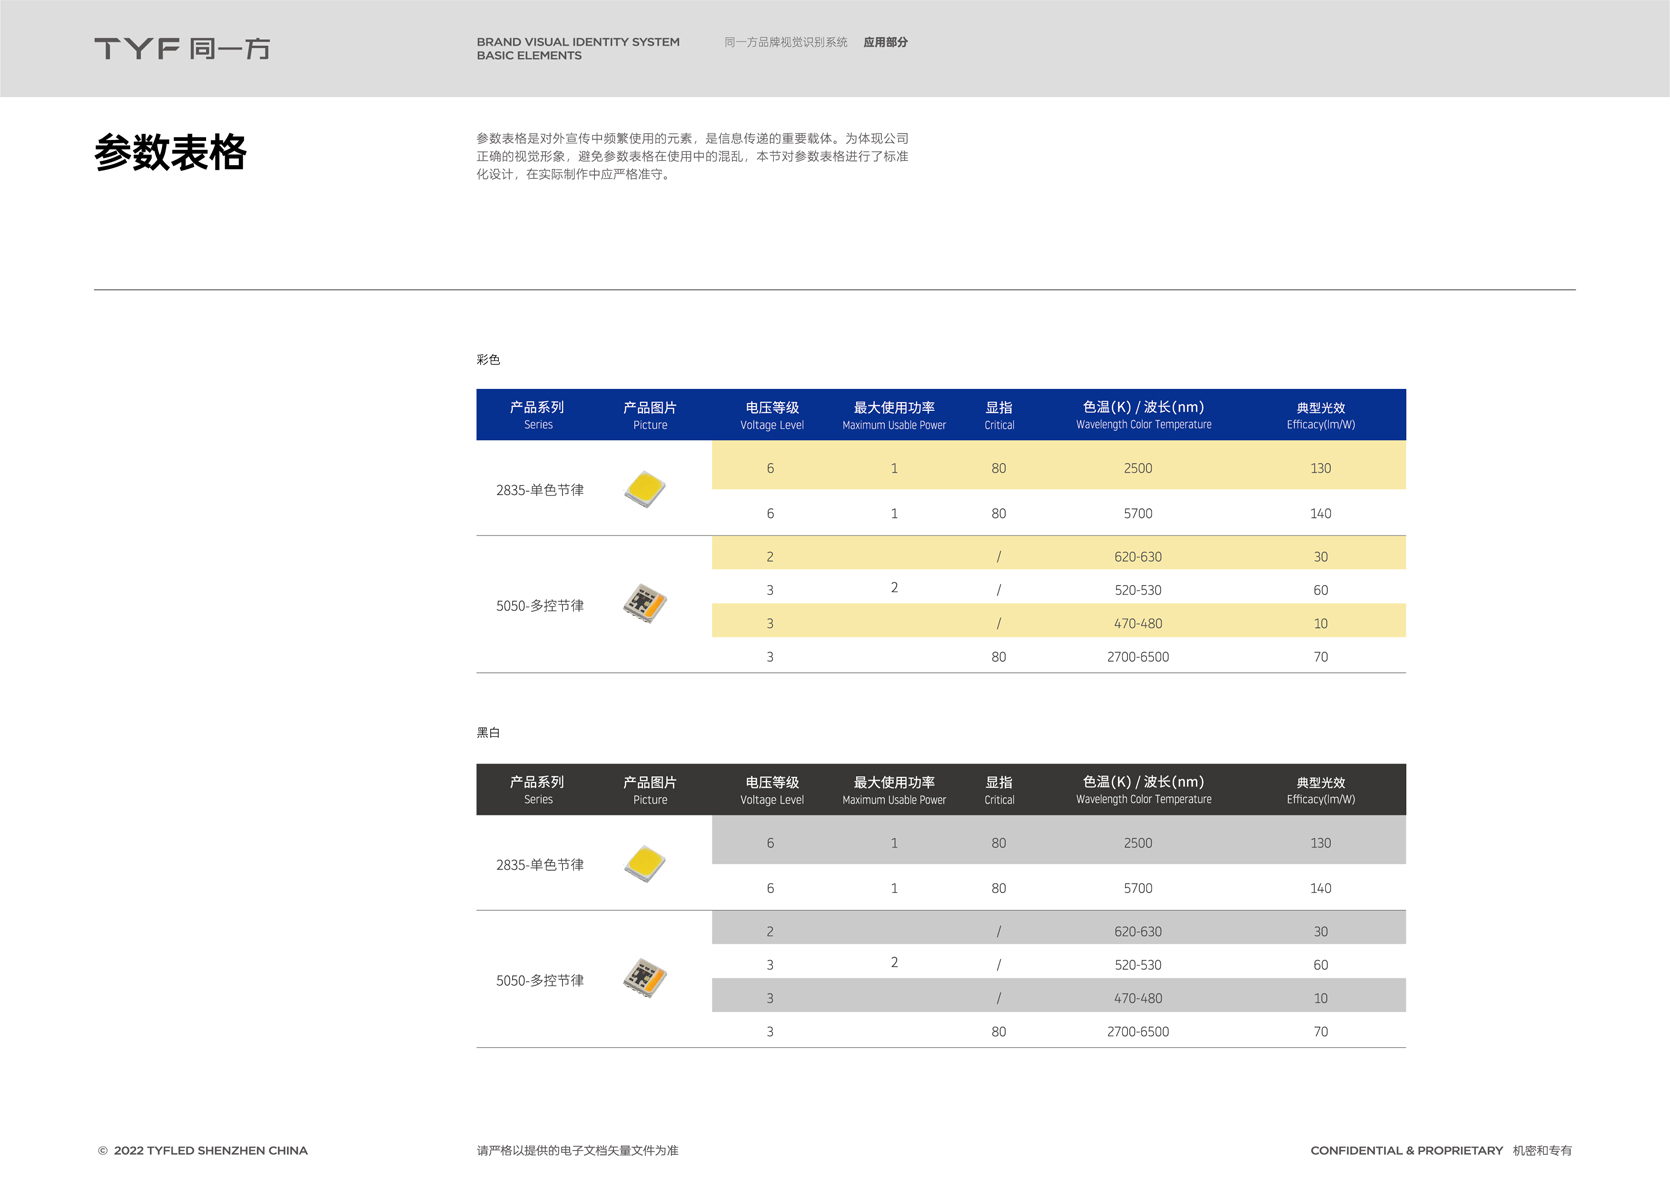Viewport: 1670px width, 1181px height.
Task: Select the 5050 LED chip image in 彩色 table
Action: tap(645, 603)
